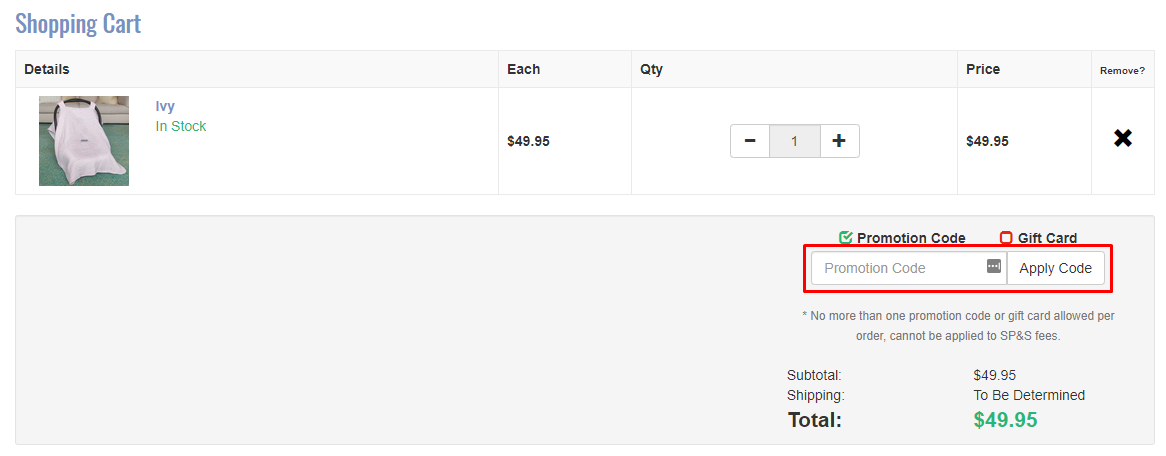The width and height of the screenshot is (1166, 456).
Task: Click the To Be Determined shipping text
Action: [x=1029, y=395]
